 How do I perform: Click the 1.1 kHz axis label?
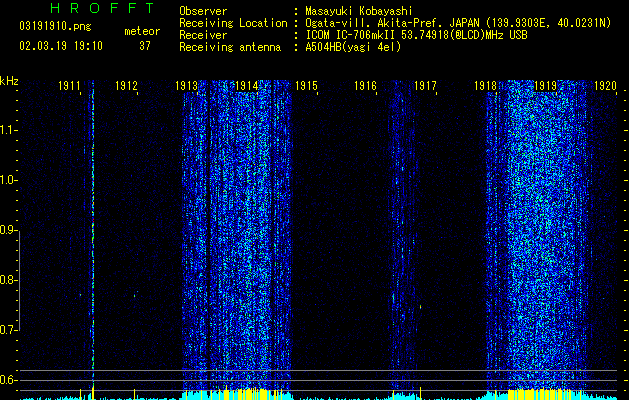tap(8, 130)
